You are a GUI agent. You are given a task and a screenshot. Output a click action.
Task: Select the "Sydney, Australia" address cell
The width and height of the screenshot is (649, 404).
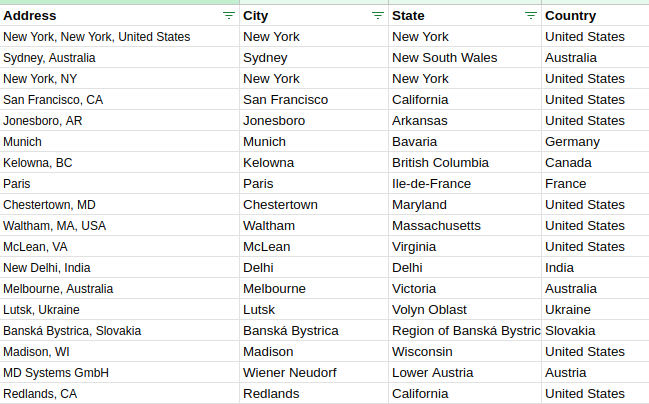click(49, 58)
